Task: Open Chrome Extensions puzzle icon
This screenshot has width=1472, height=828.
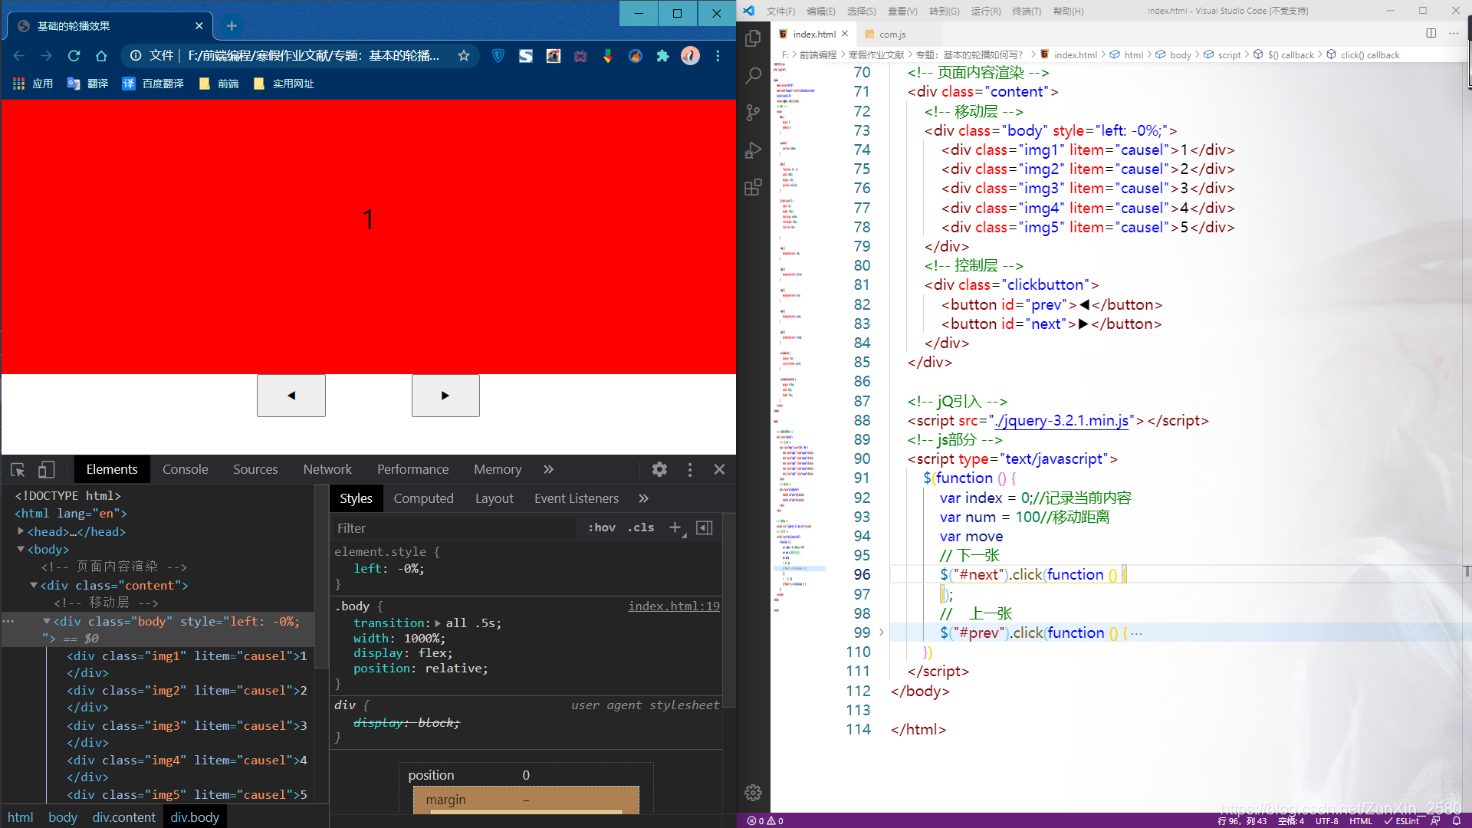Action: coord(662,56)
